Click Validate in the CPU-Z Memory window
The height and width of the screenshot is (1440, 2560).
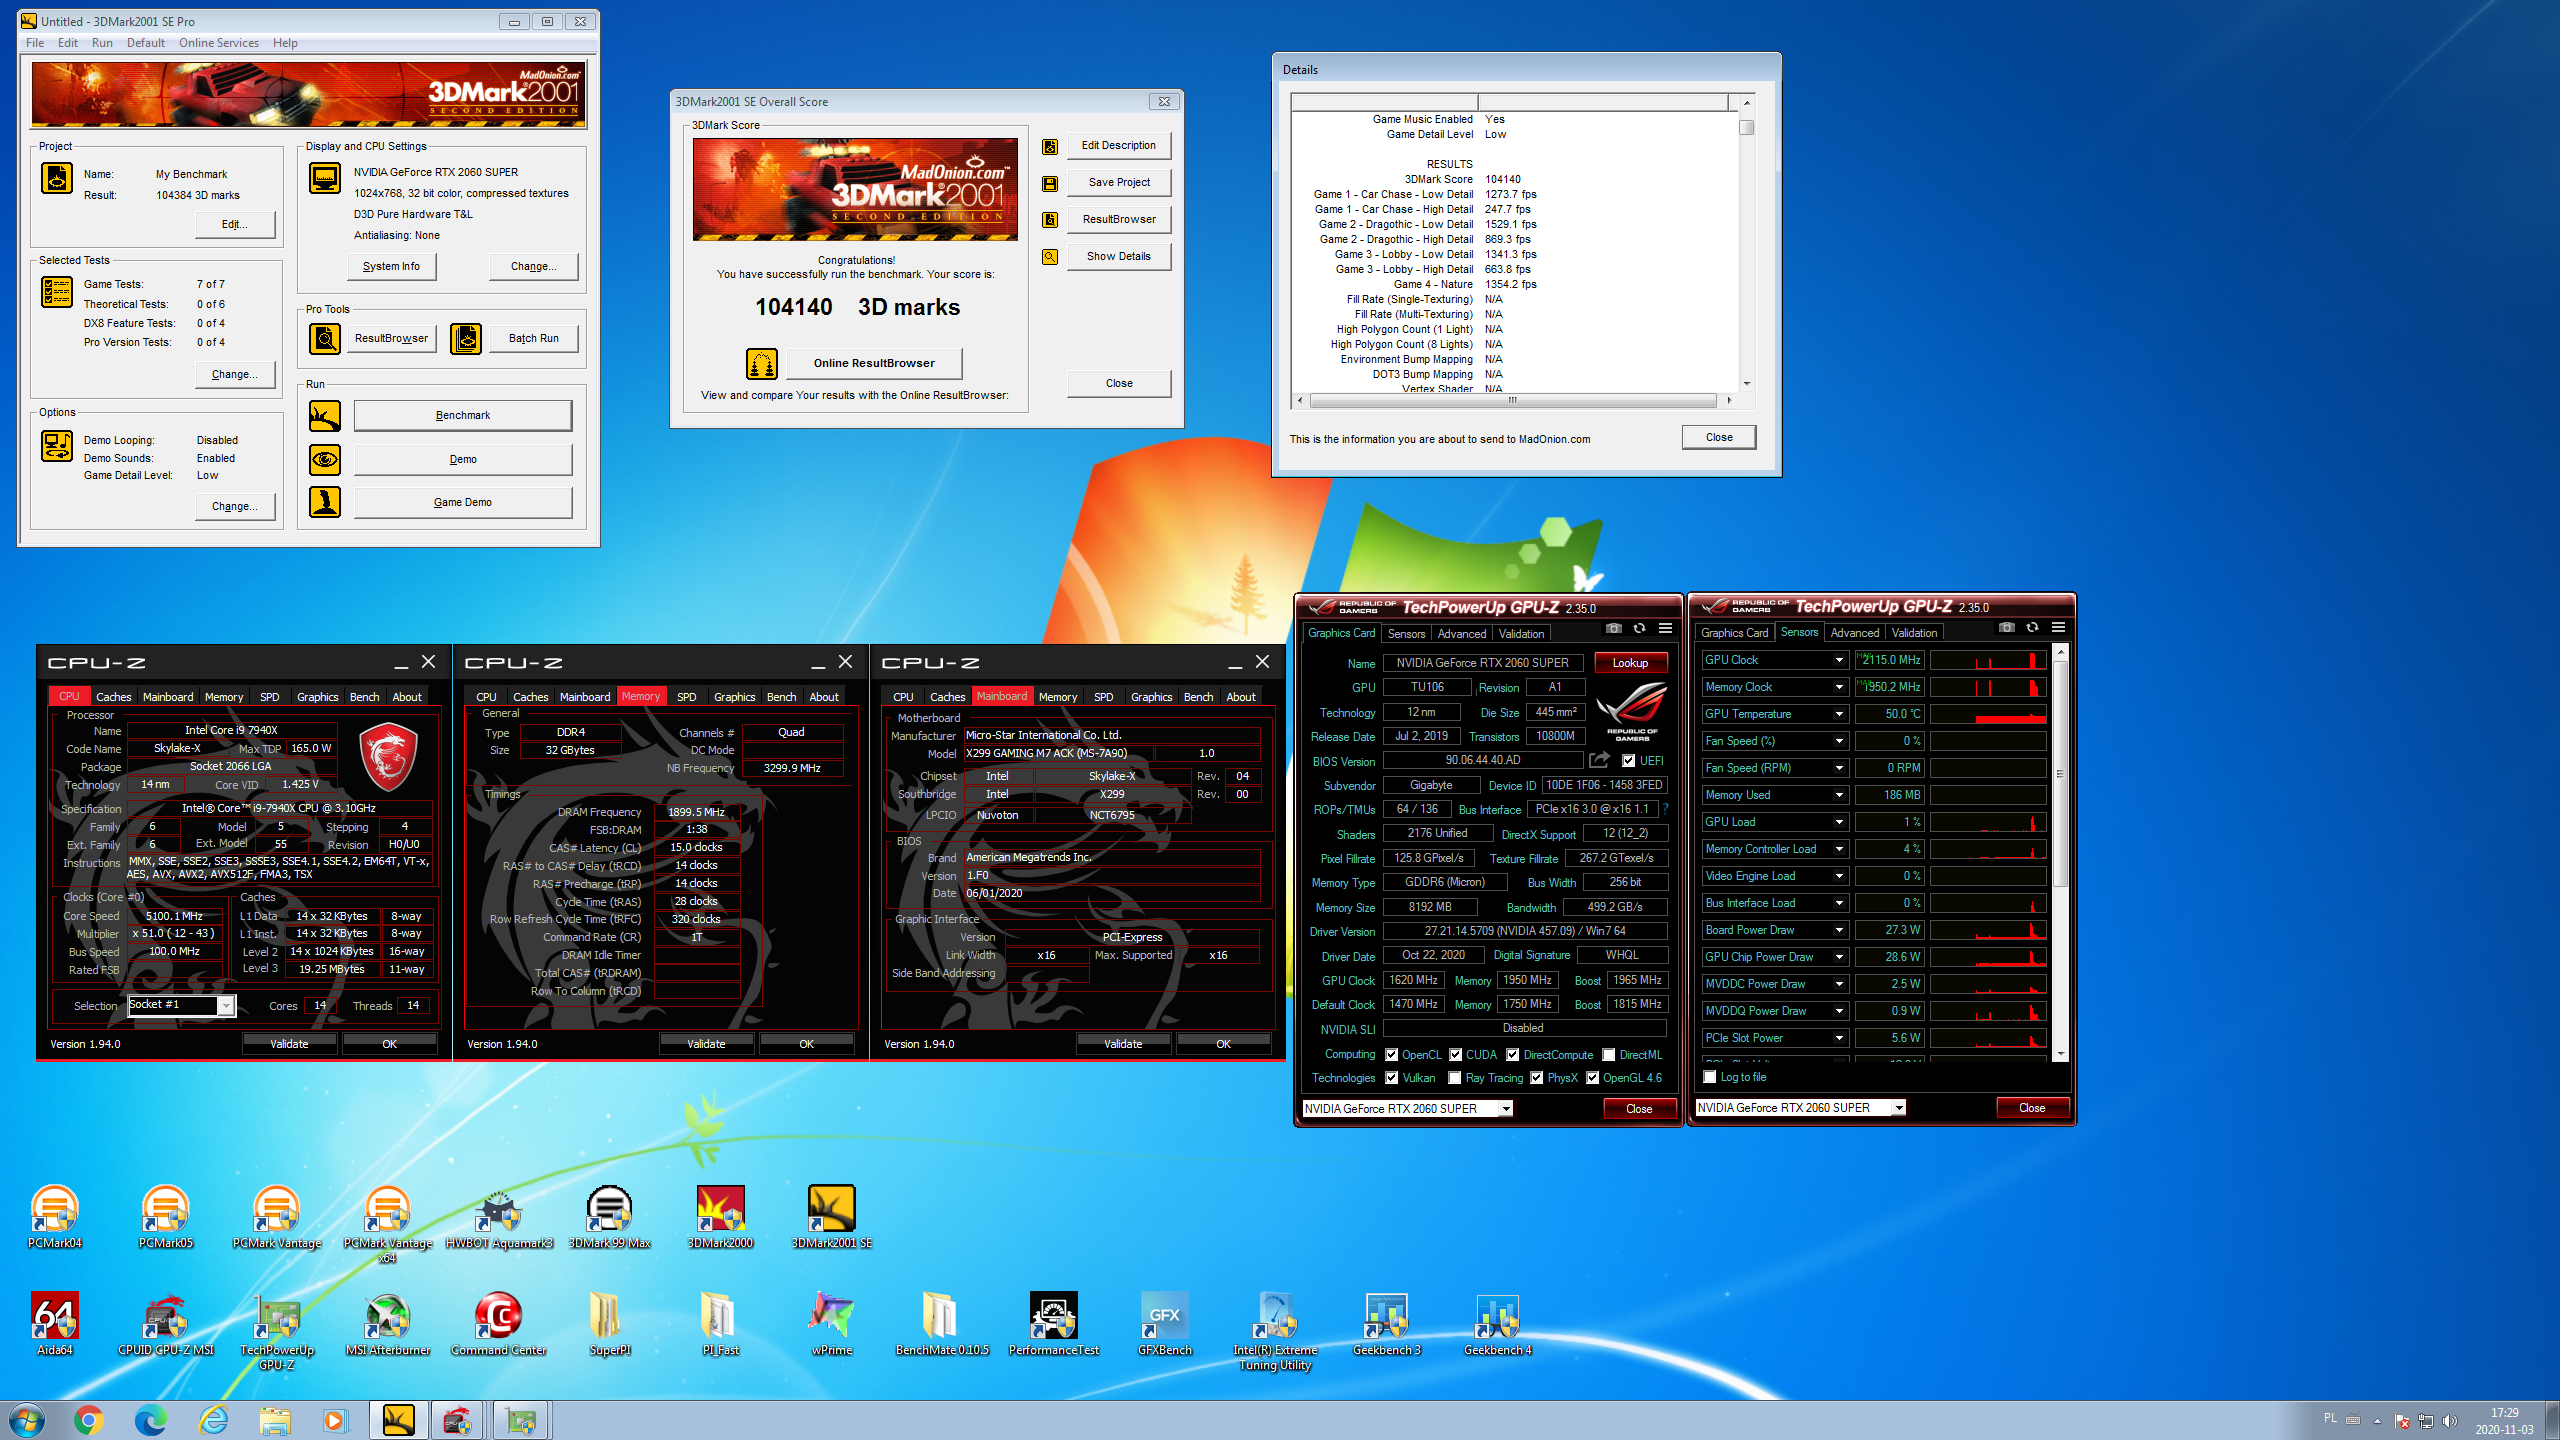[706, 1044]
